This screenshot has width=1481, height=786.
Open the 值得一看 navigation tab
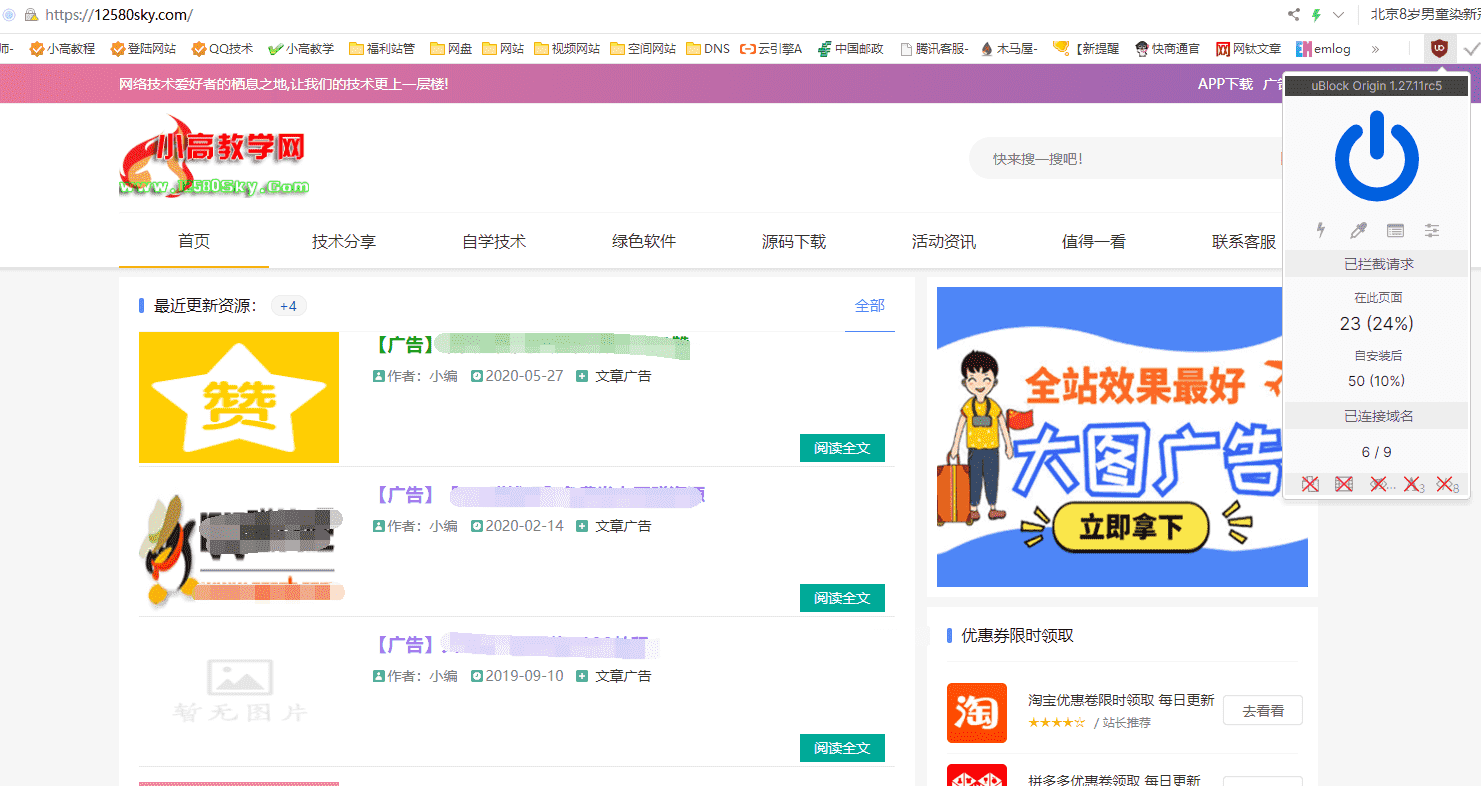pyautogui.click(x=1094, y=241)
